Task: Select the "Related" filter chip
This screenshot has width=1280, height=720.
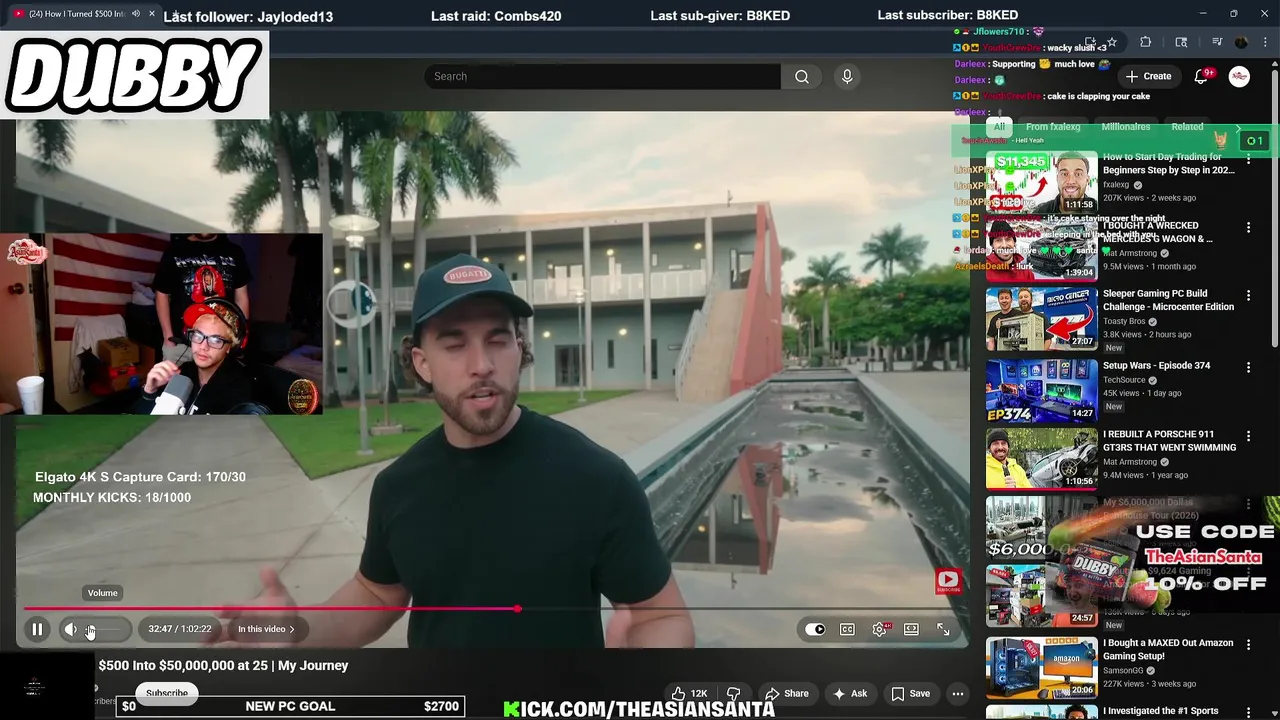Action: click(x=1187, y=127)
